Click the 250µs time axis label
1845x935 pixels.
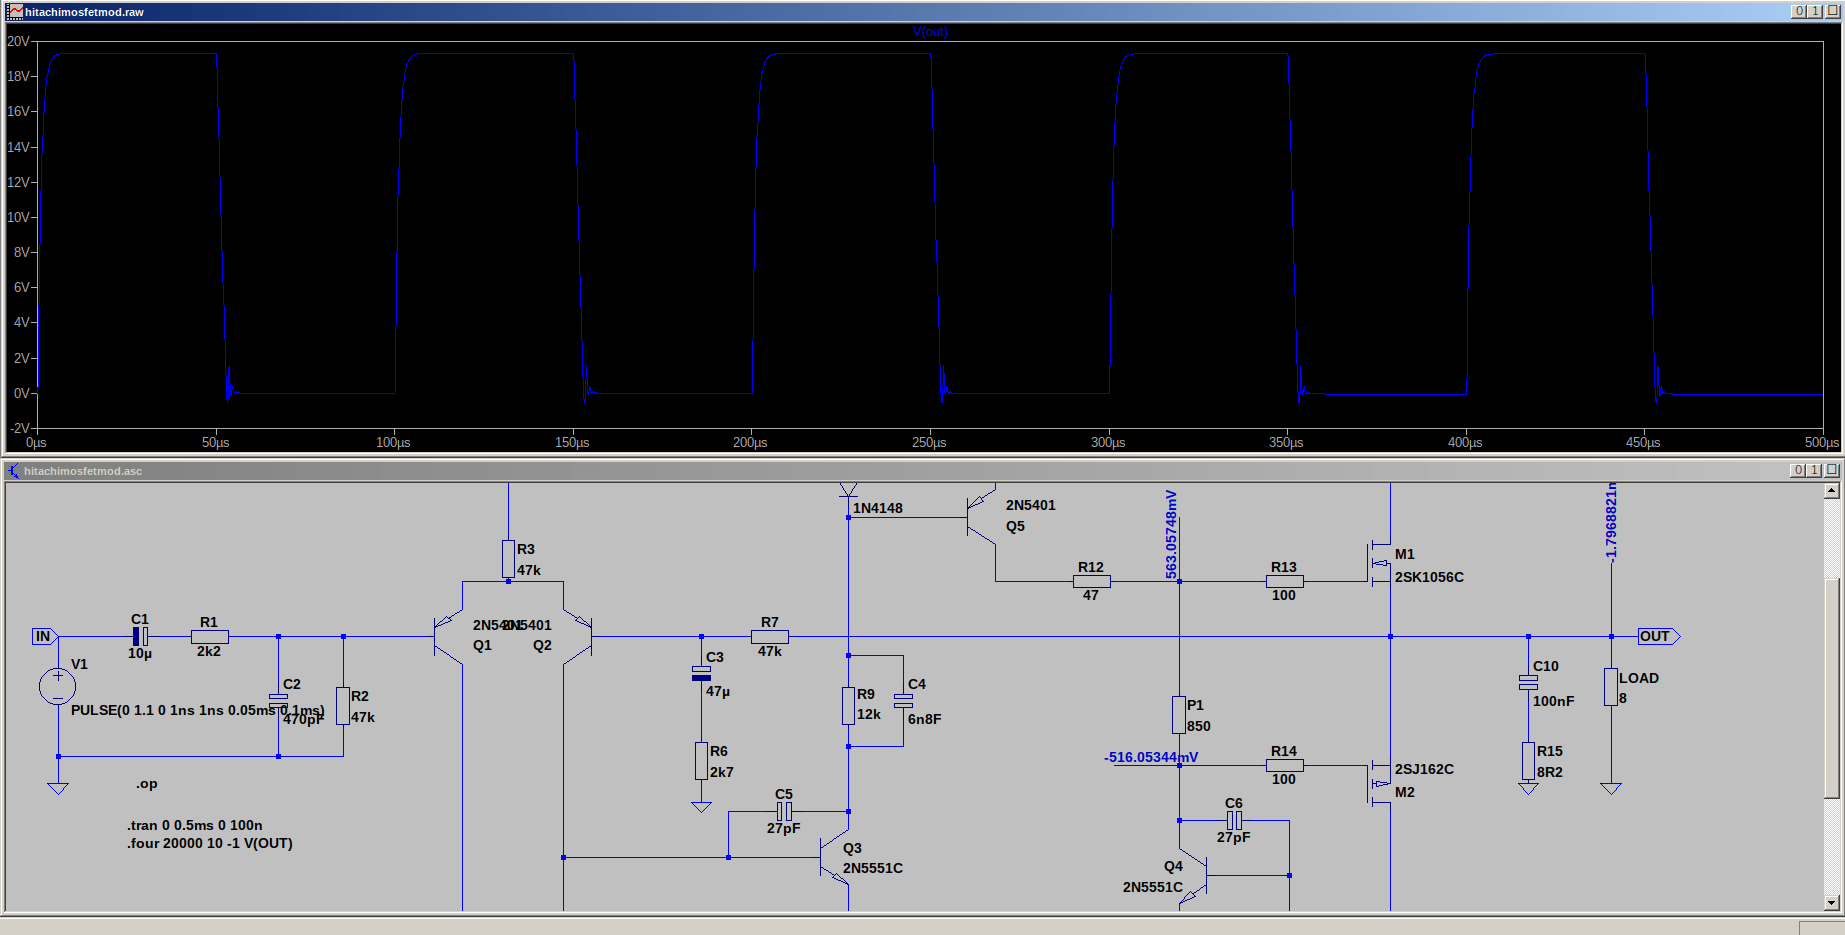pos(929,442)
